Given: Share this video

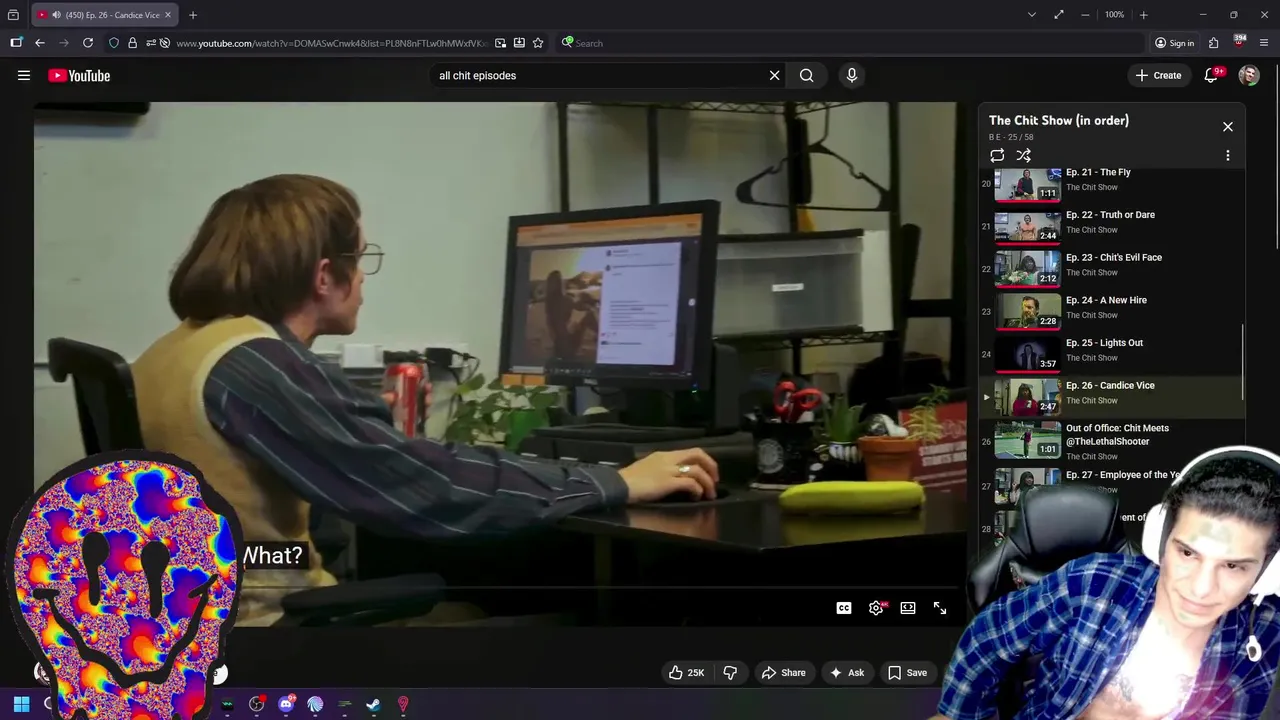Looking at the screenshot, I should click(x=783, y=673).
